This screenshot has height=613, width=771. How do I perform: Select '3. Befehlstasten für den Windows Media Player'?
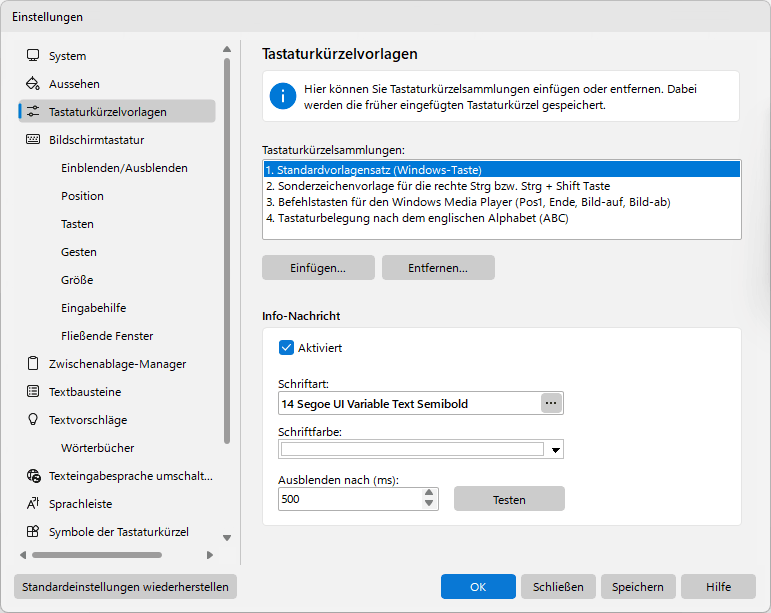click(502, 202)
